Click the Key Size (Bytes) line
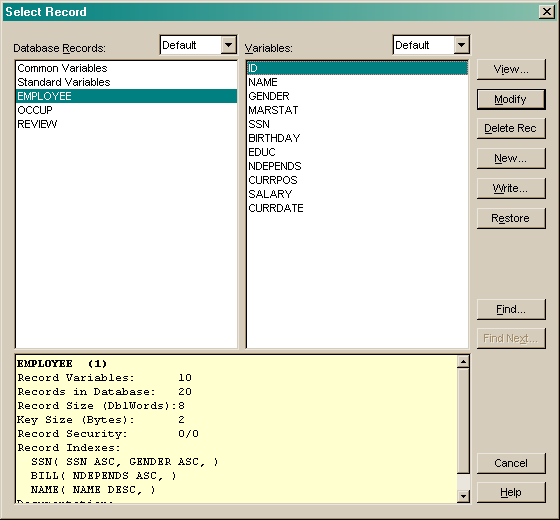The image size is (560, 520). tap(101, 420)
